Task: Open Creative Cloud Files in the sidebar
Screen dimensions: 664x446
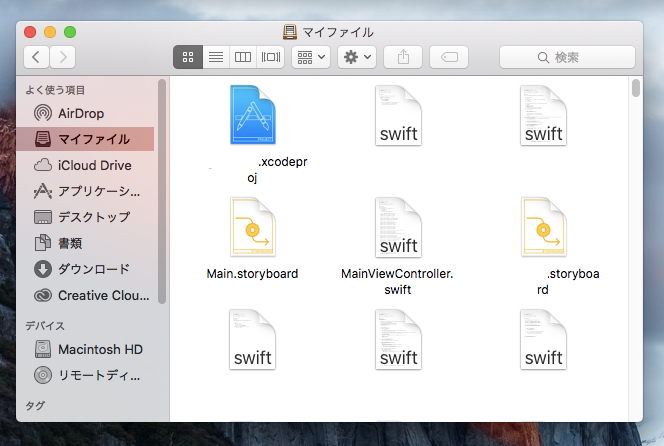Action: coord(85,295)
